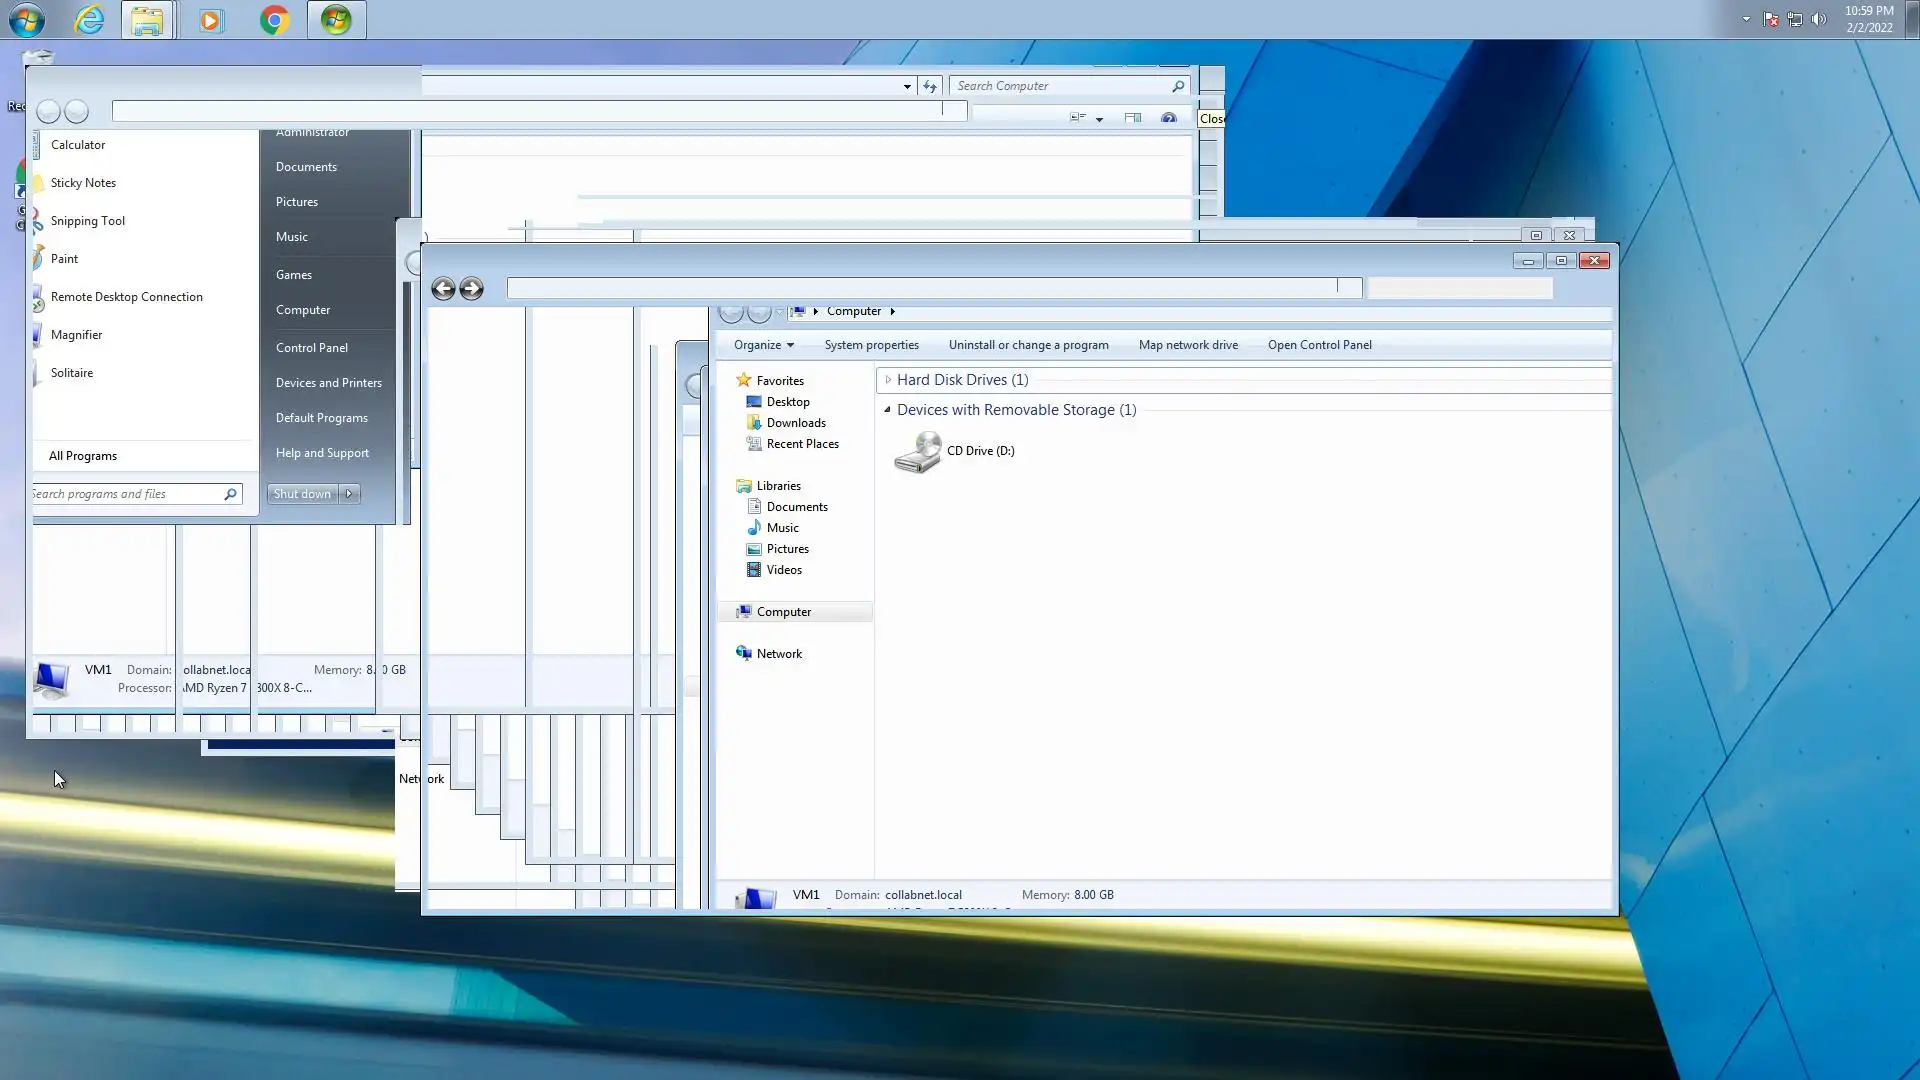Open Internet Explorer from the taskbar

pyautogui.click(x=90, y=20)
